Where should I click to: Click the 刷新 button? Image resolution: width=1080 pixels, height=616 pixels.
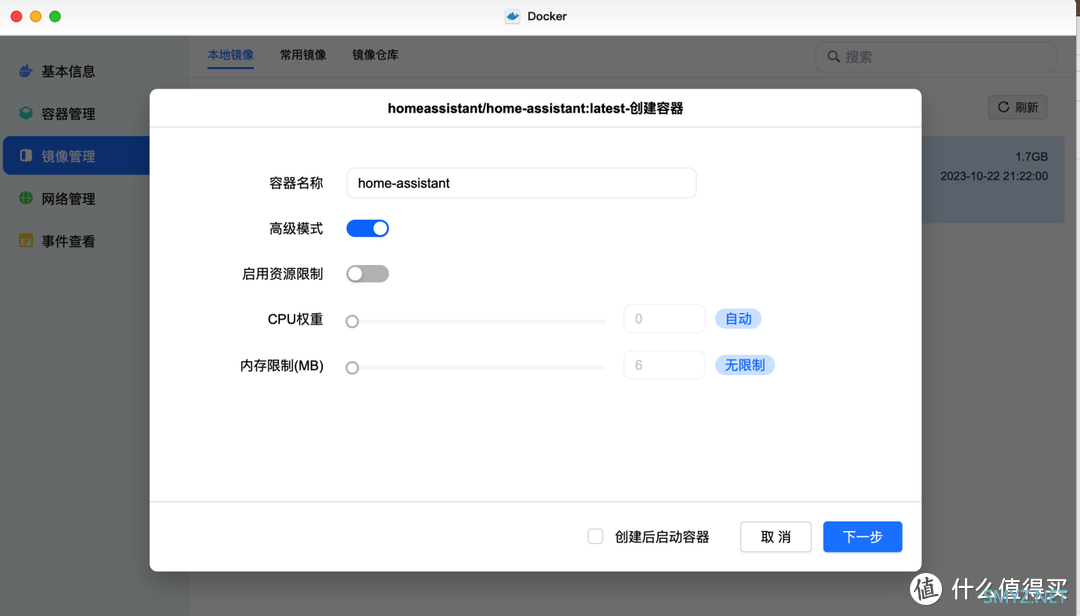(1018, 107)
